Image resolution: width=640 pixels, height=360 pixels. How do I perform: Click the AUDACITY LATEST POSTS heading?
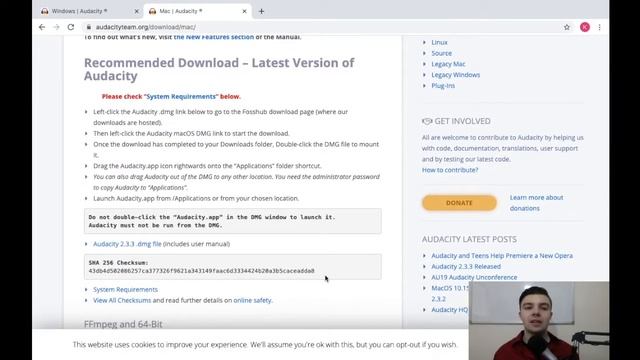469,239
